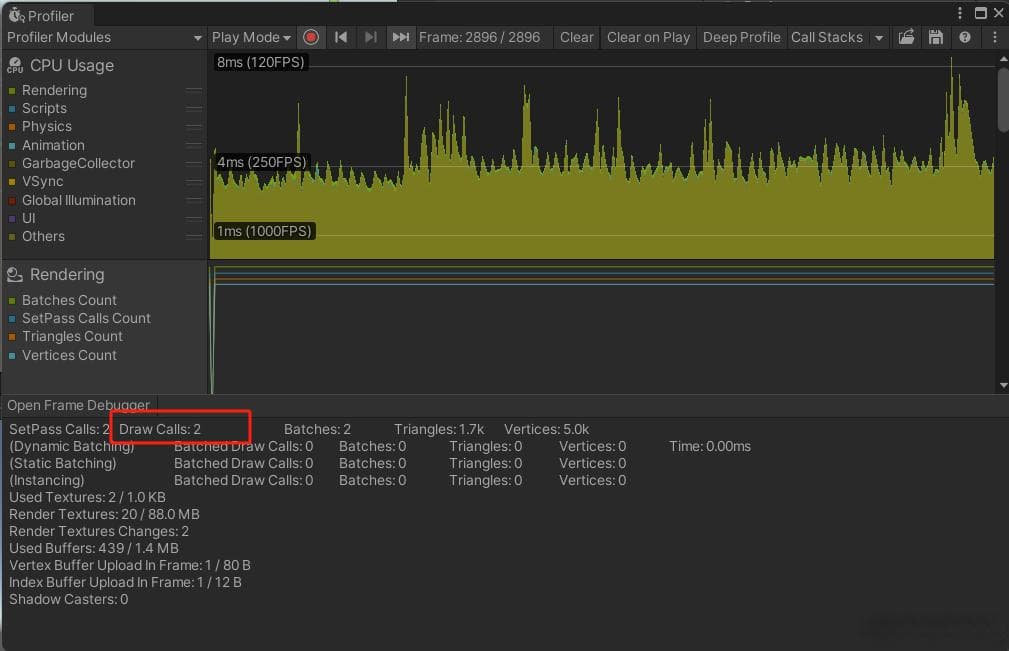Viewport: 1009px width, 651px height.
Task: Toggle the GarbageCollector category color box
Action: tap(12, 163)
